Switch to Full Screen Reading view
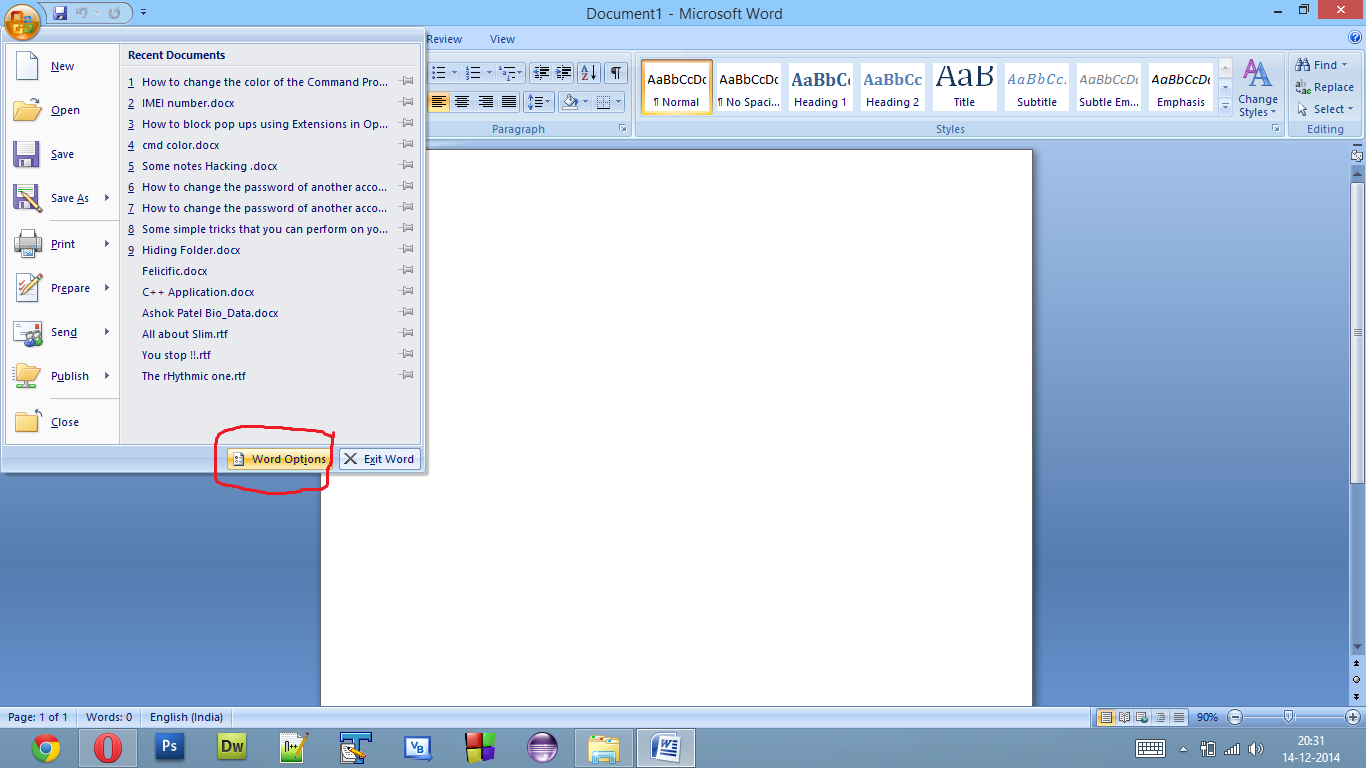The width and height of the screenshot is (1366, 768). click(x=1124, y=717)
